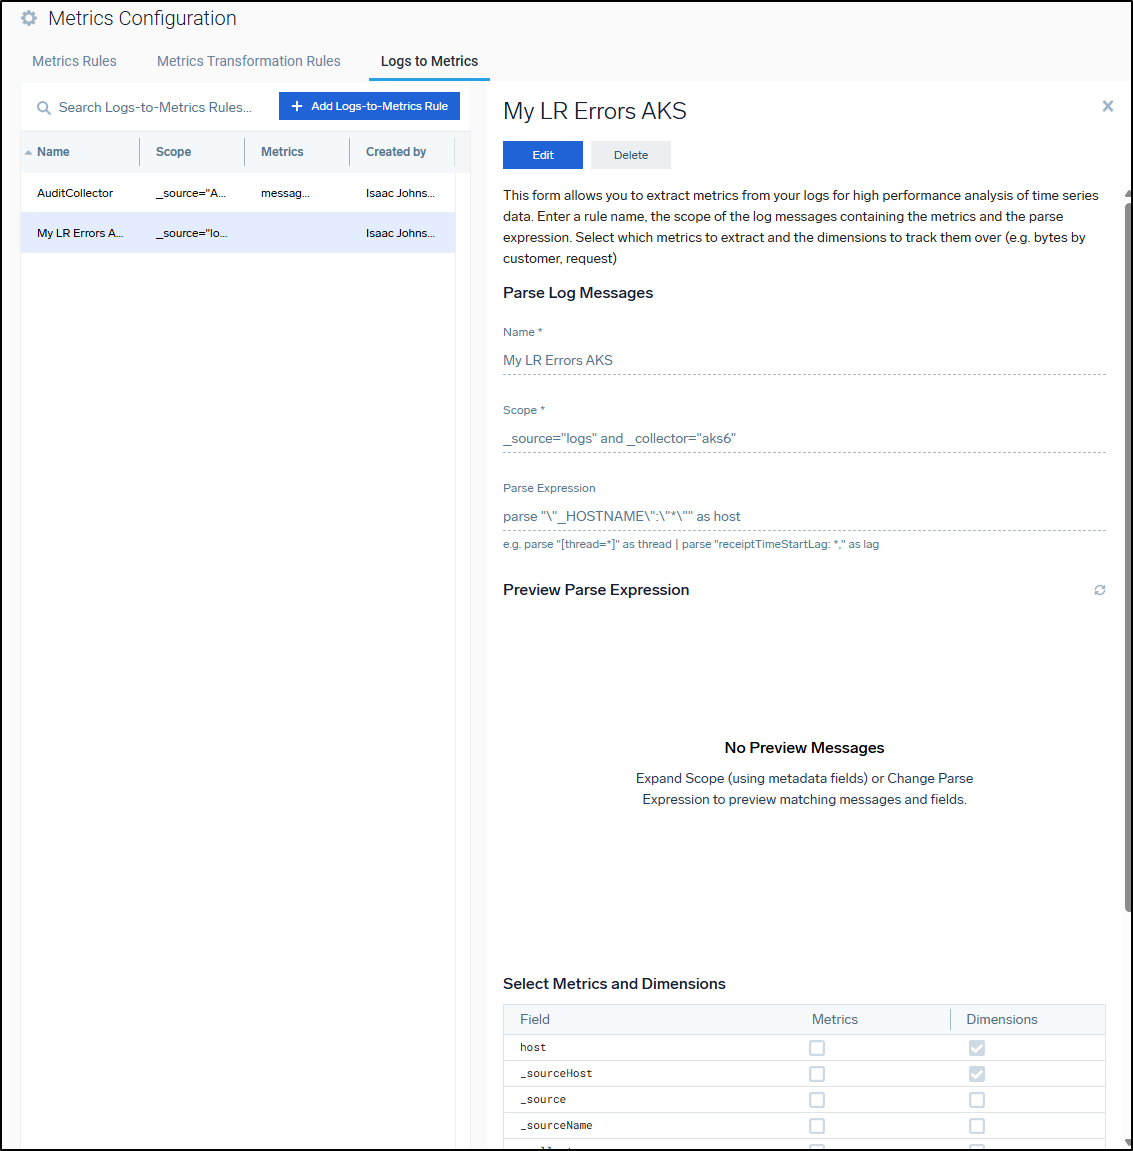Sort the list by Scope column

[x=173, y=152]
